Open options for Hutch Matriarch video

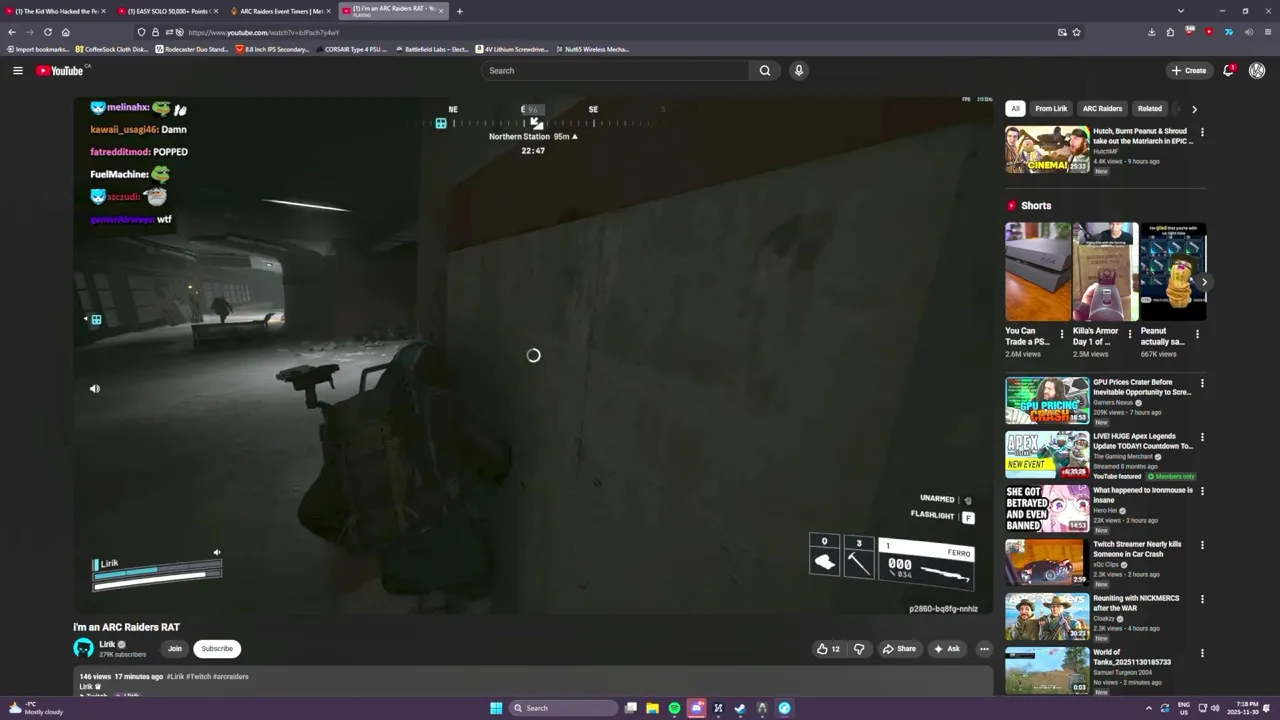point(1202,132)
